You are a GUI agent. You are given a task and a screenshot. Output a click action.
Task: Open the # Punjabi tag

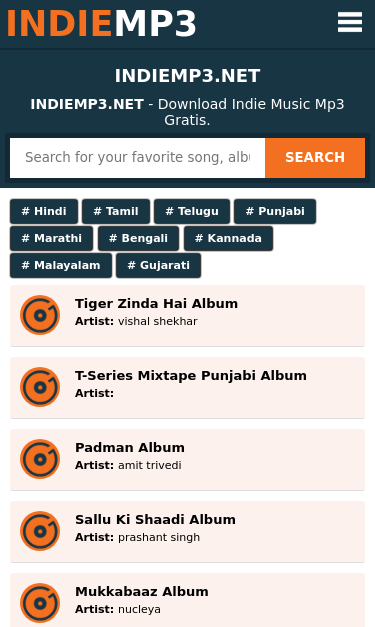tap(275, 211)
